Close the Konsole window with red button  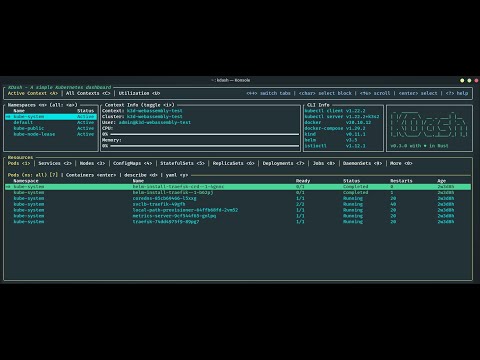point(476,80)
